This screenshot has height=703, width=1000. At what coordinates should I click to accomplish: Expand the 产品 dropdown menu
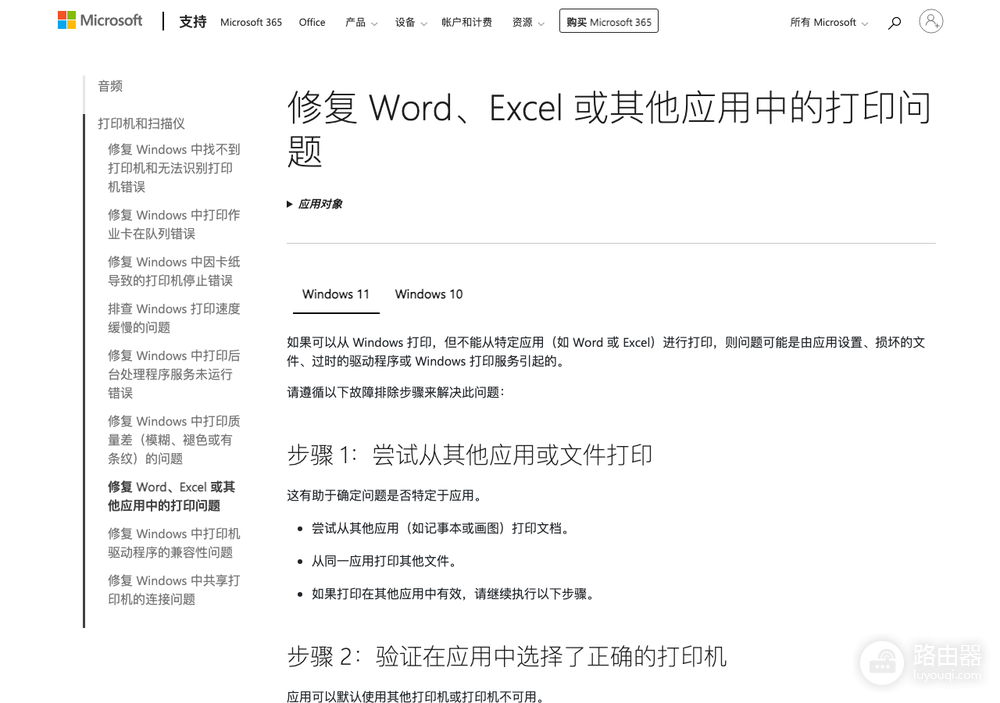tap(361, 22)
